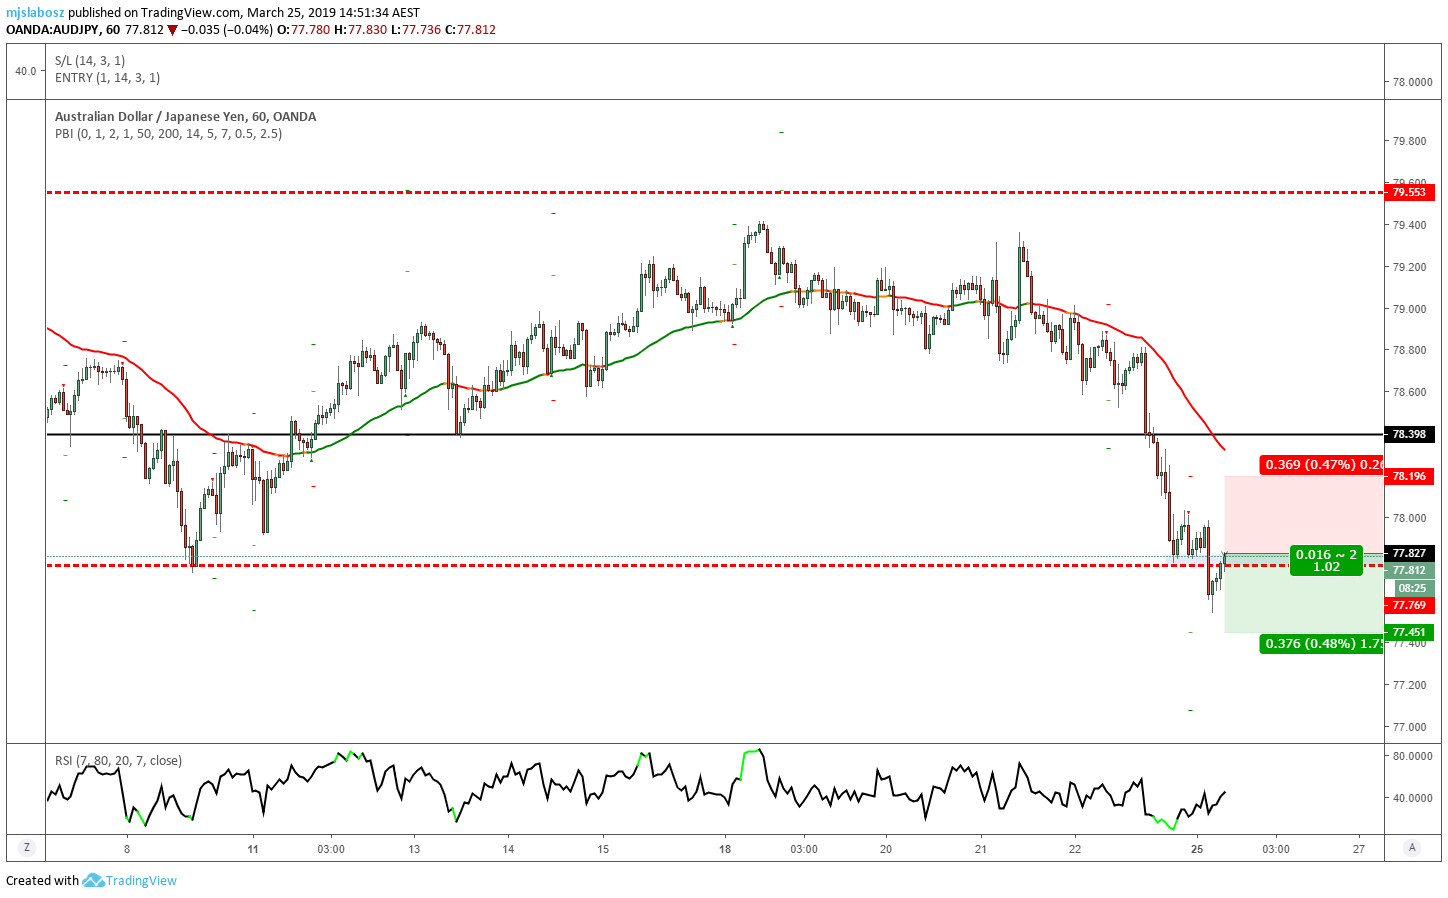Select the PBI indicator legend text

point(168,133)
